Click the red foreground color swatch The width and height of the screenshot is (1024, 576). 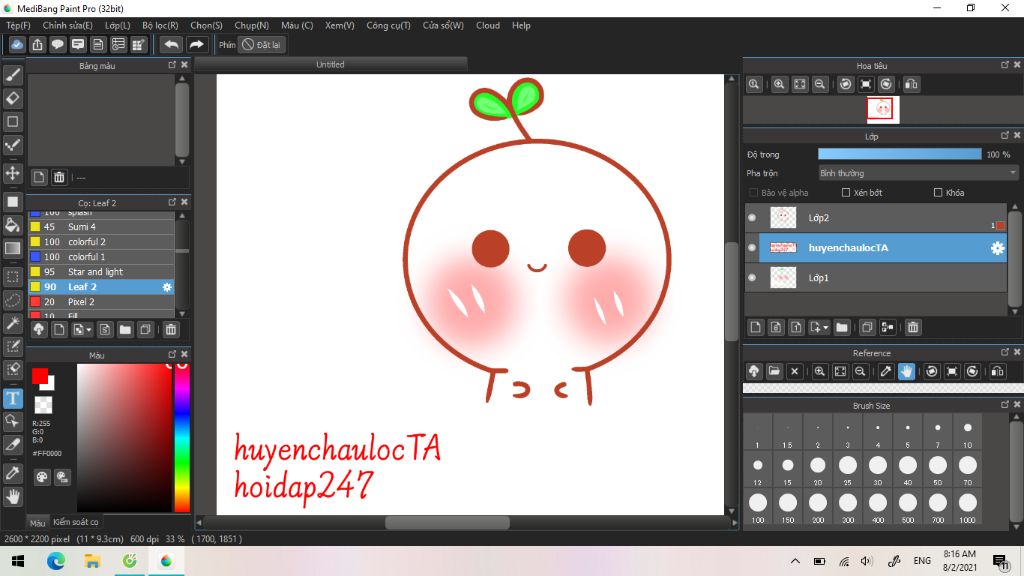pos(39,376)
